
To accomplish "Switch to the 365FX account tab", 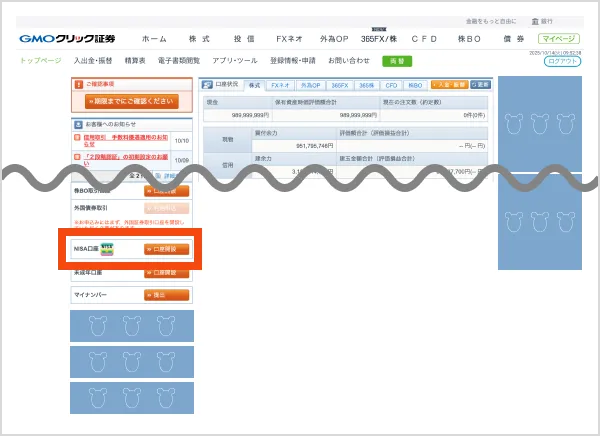I will [x=339, y=86].
